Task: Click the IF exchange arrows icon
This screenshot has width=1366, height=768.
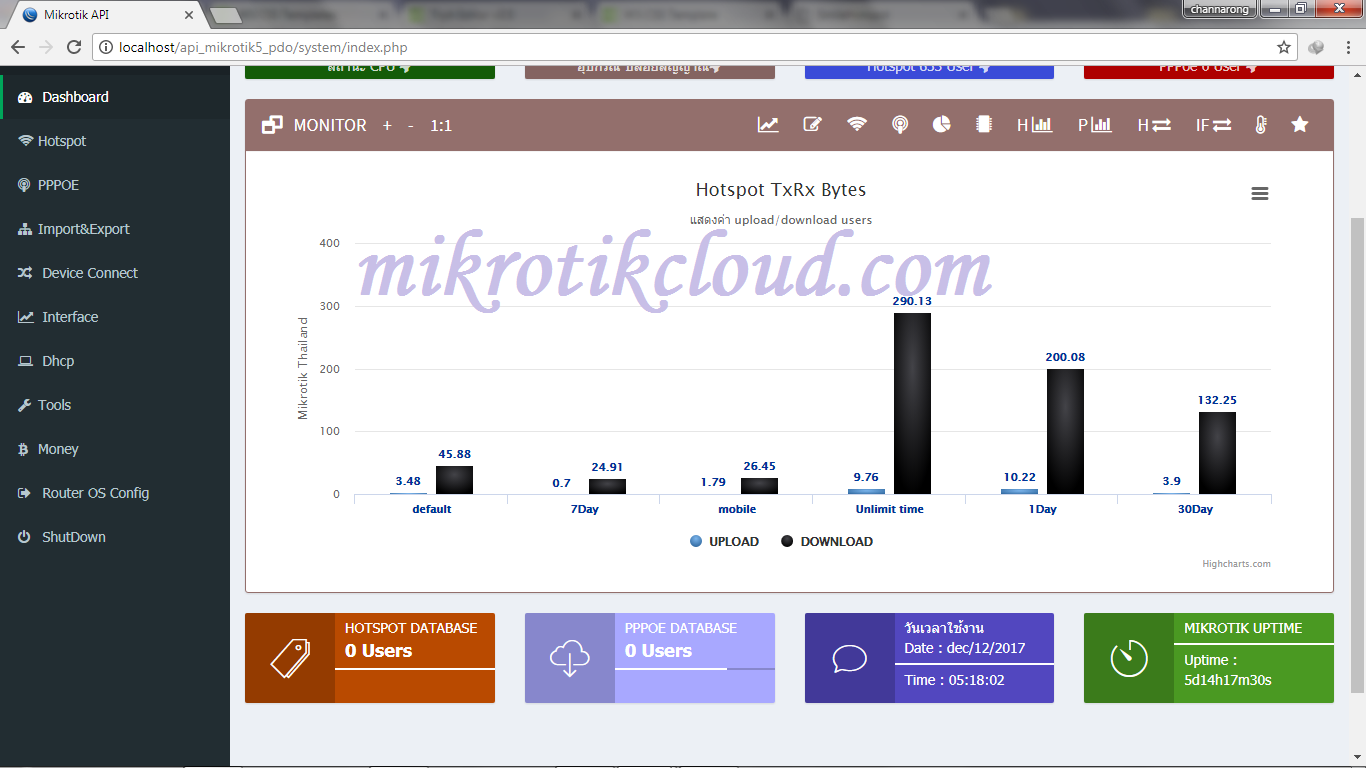Action: click(x=1213, y=125)
